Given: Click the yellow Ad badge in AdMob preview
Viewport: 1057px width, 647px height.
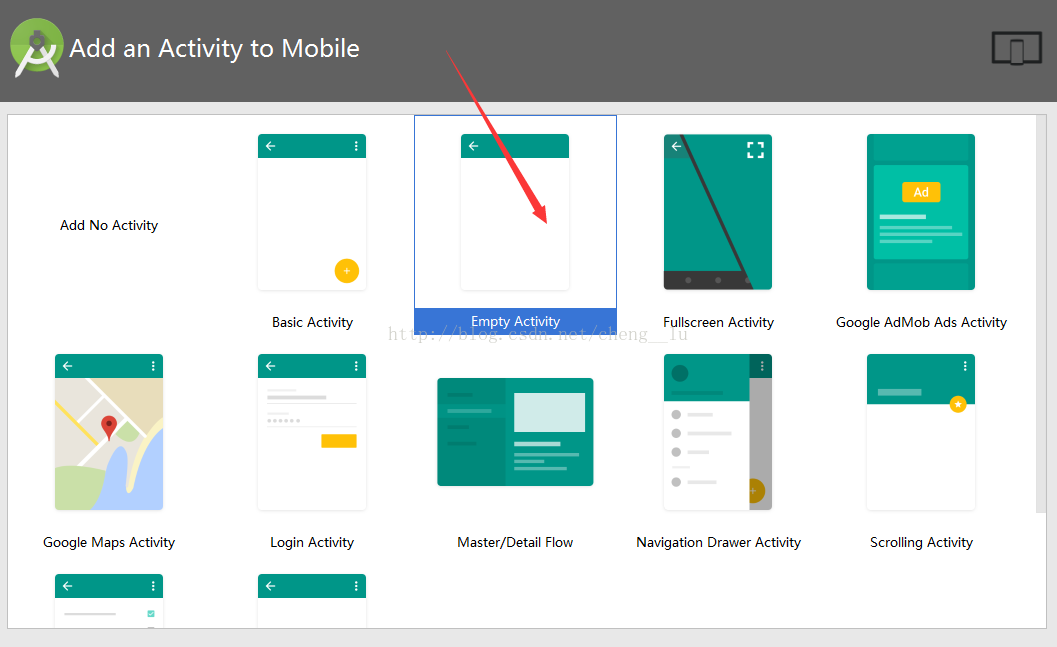Looking at the screenshot, I should tap(921, 192).
